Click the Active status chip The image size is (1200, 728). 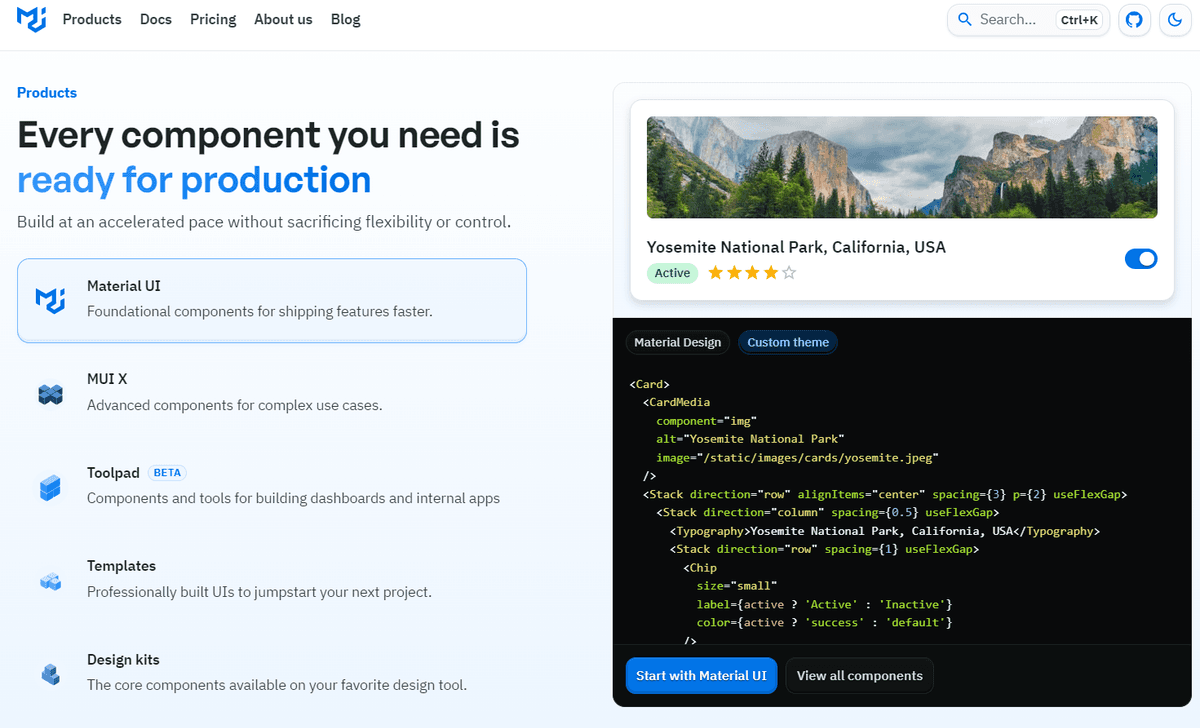[x=673, y=273]
